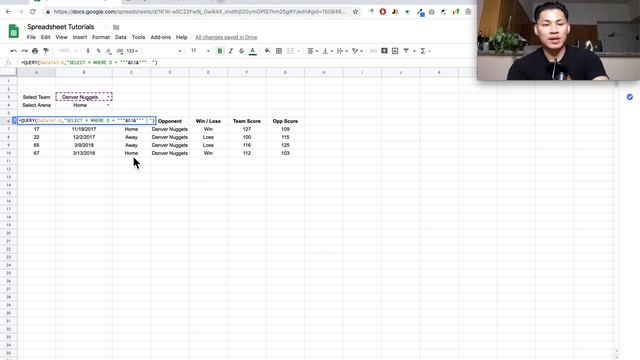
Task: Select column H header
Action: point(324,72)
